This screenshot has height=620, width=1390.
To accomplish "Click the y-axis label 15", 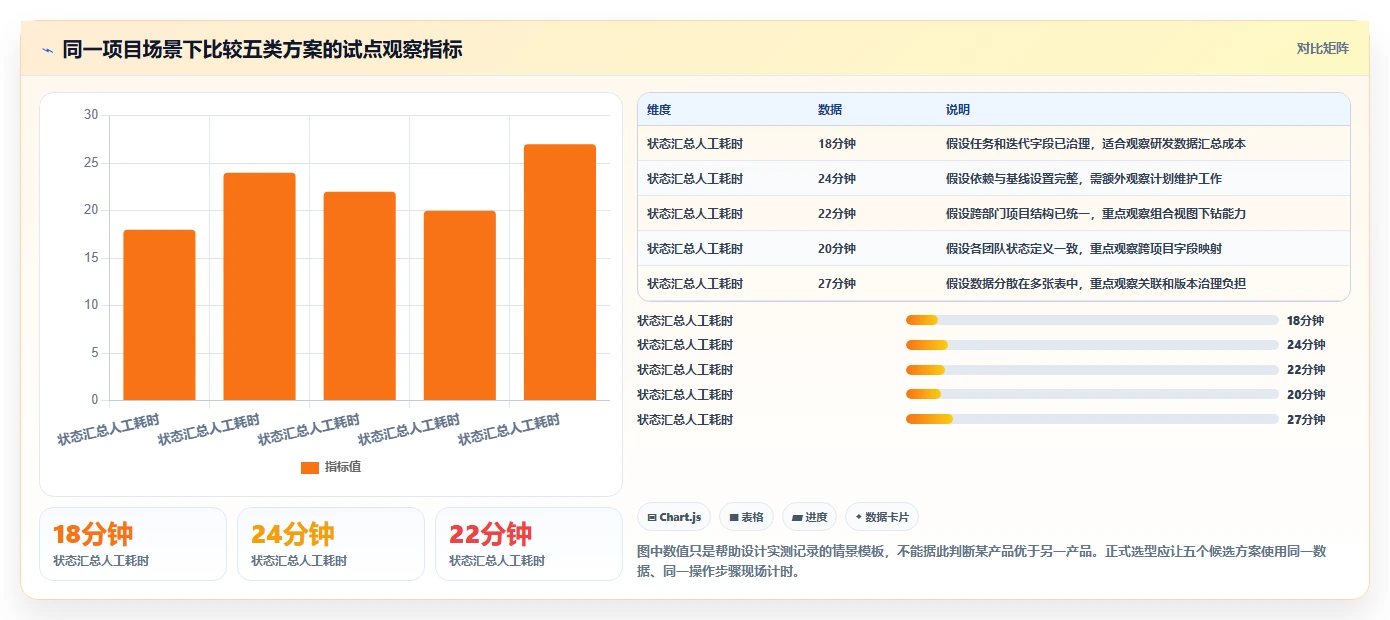I will (91, 258).
